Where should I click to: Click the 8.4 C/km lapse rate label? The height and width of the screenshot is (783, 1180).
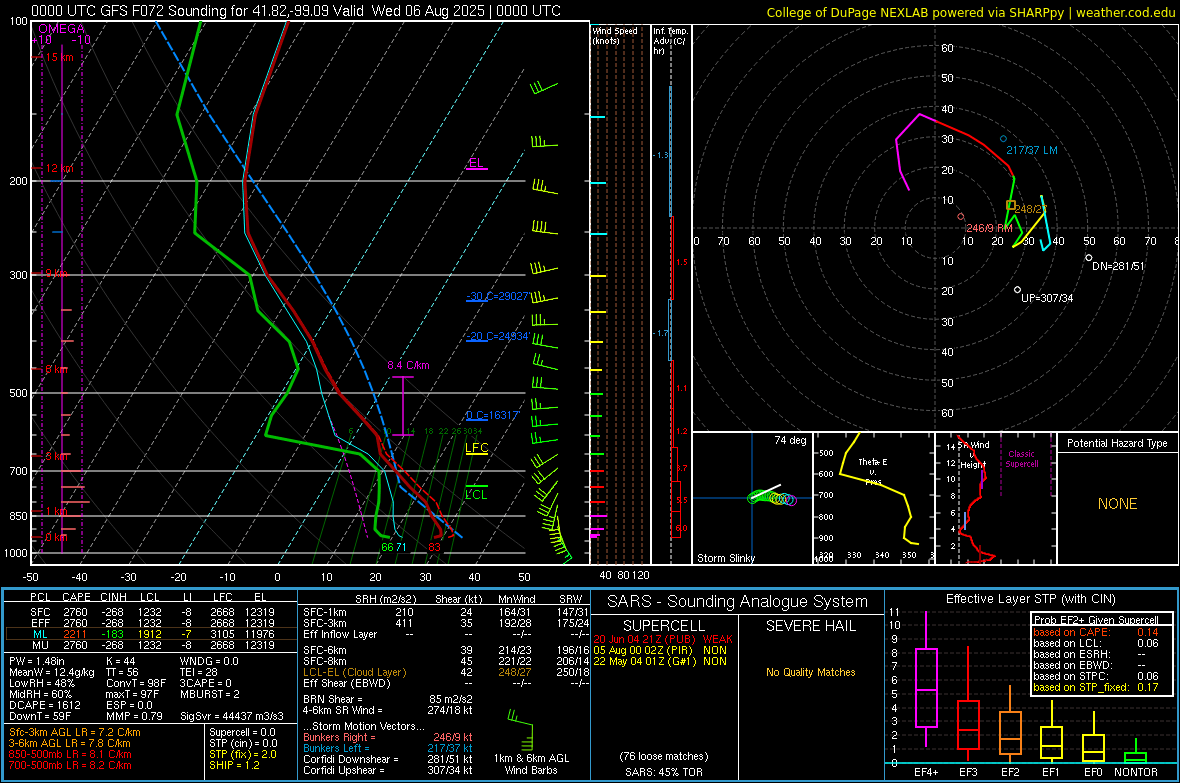(408, 365)
